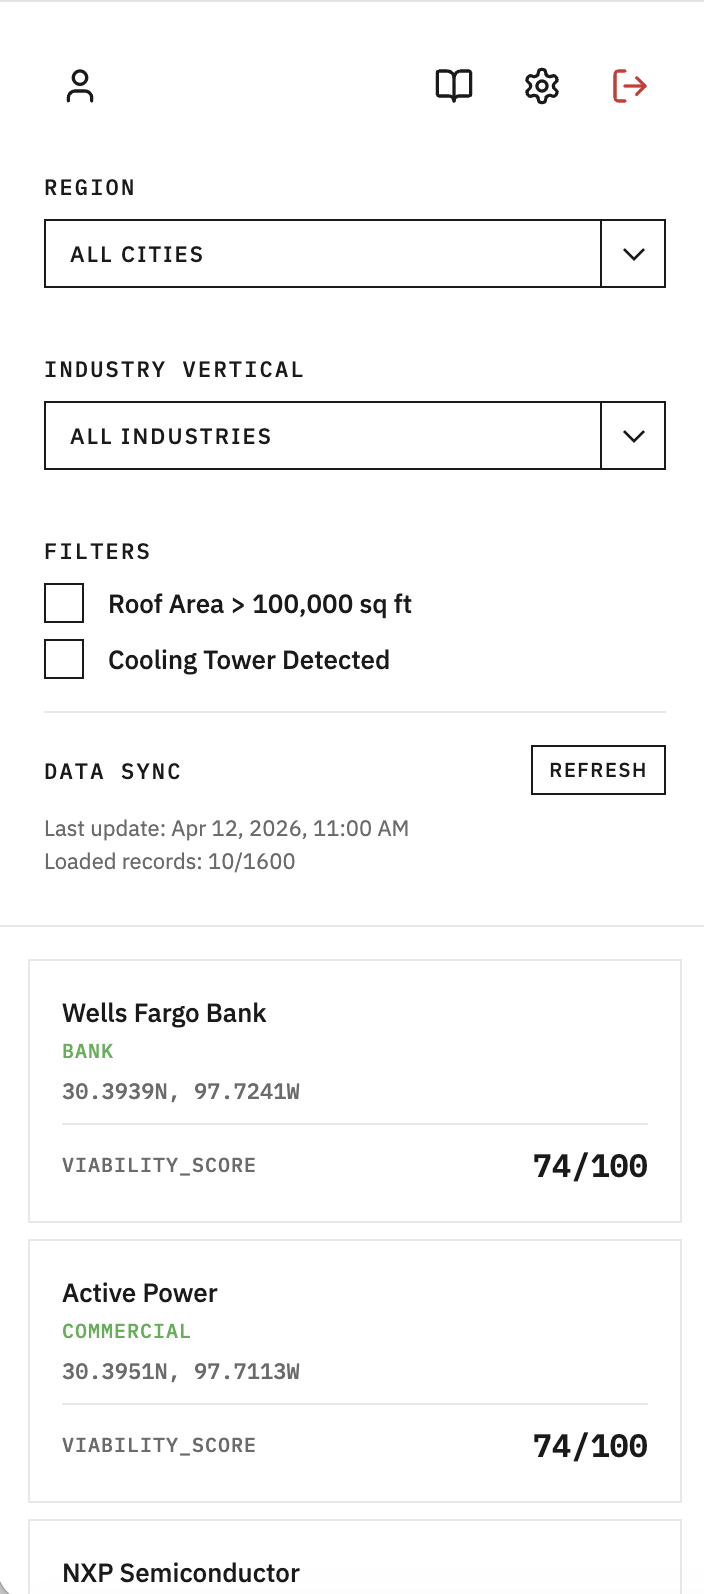
Task: Expand the Region dropdown arrow
Action: click(x=633, y=254)
